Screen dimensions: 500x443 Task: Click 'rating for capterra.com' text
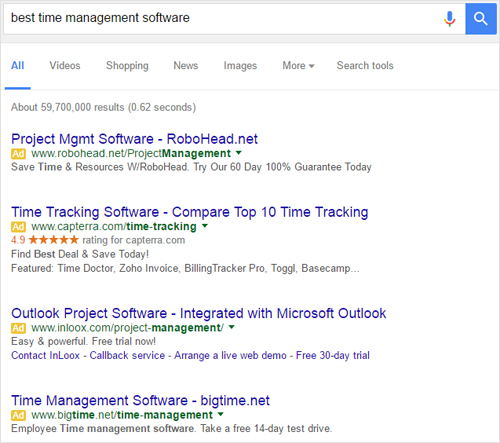point(134,240)
